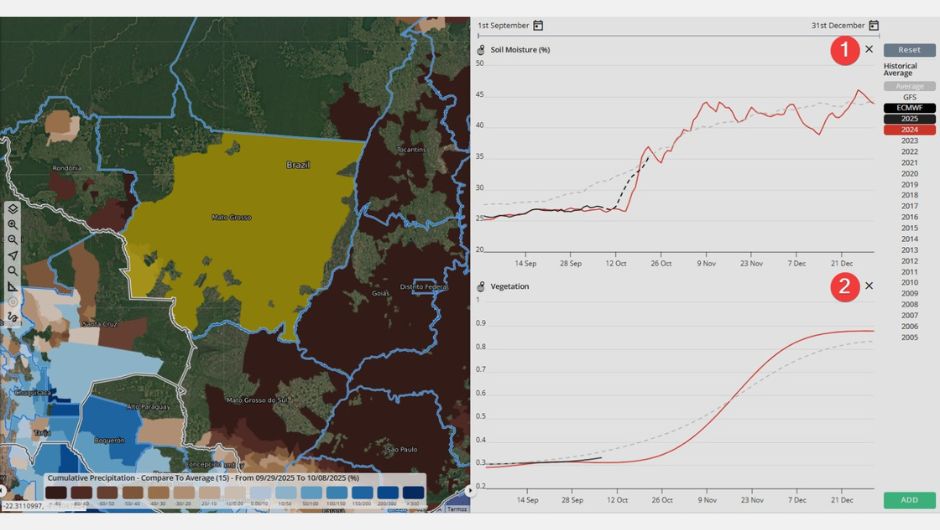Close the Soil Moisture chart
Image resolution: width=940 pixels, height=530 pixels.
coord(868,49)
